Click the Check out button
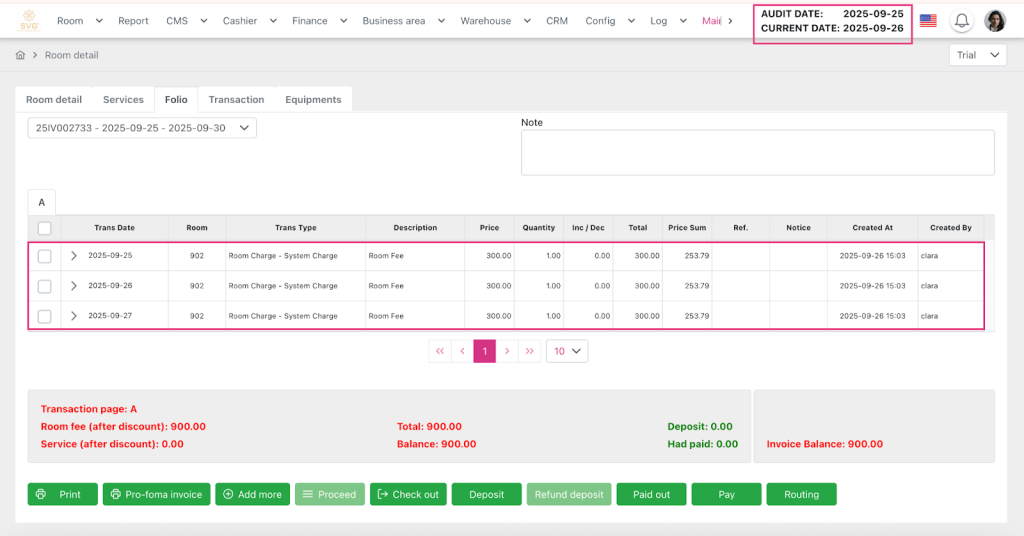 pos(408,494)
